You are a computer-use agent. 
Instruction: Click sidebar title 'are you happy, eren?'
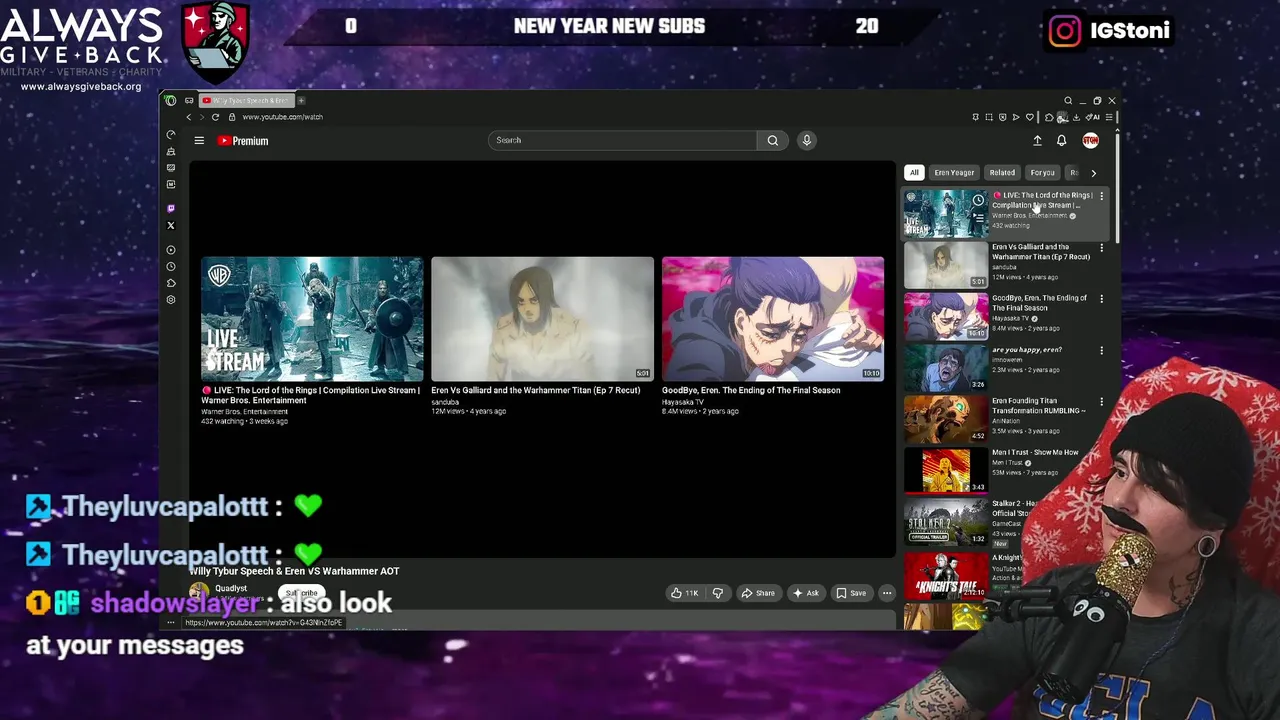tap(1027, 350)
